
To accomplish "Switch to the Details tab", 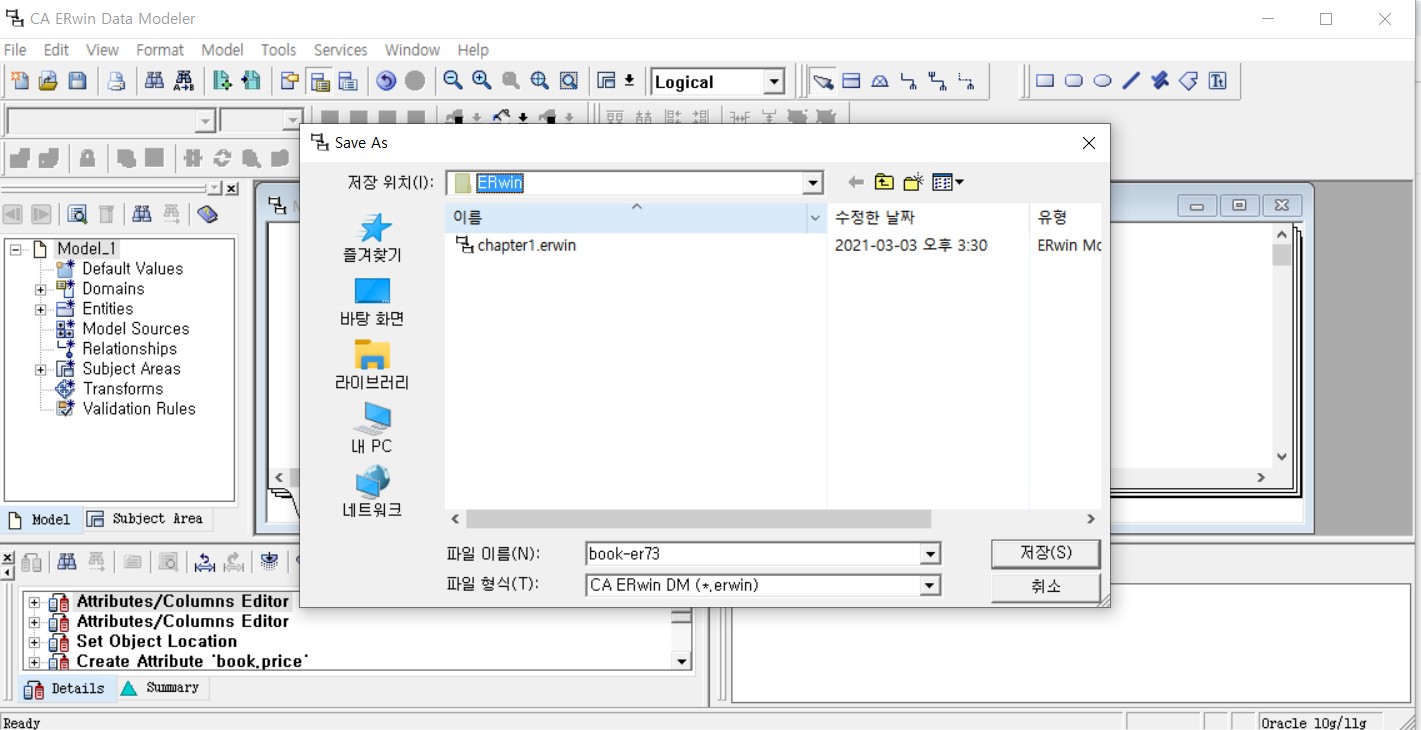I will coord(65,688).
